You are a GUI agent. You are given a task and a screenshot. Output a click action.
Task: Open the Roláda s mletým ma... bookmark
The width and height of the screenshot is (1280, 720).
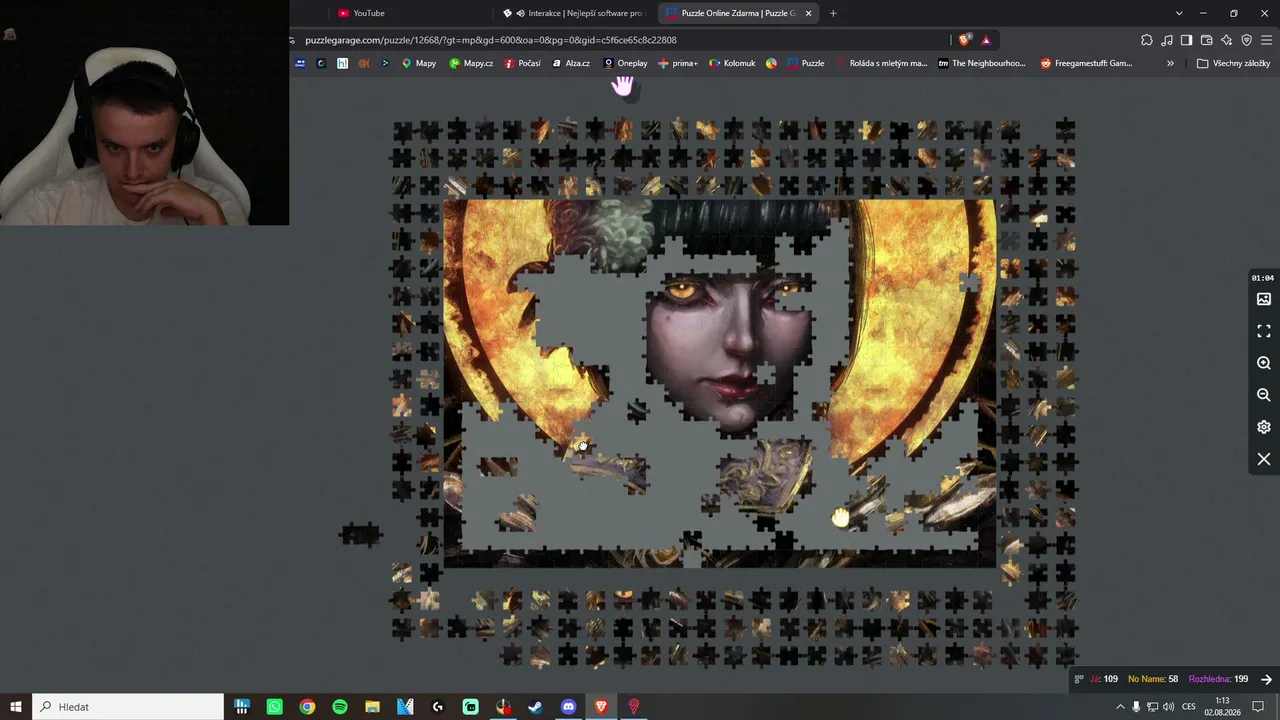[882, 63]
